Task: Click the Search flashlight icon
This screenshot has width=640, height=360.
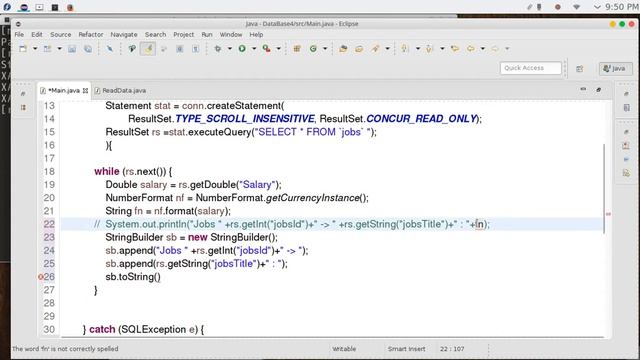Action: tap(375, 49)
